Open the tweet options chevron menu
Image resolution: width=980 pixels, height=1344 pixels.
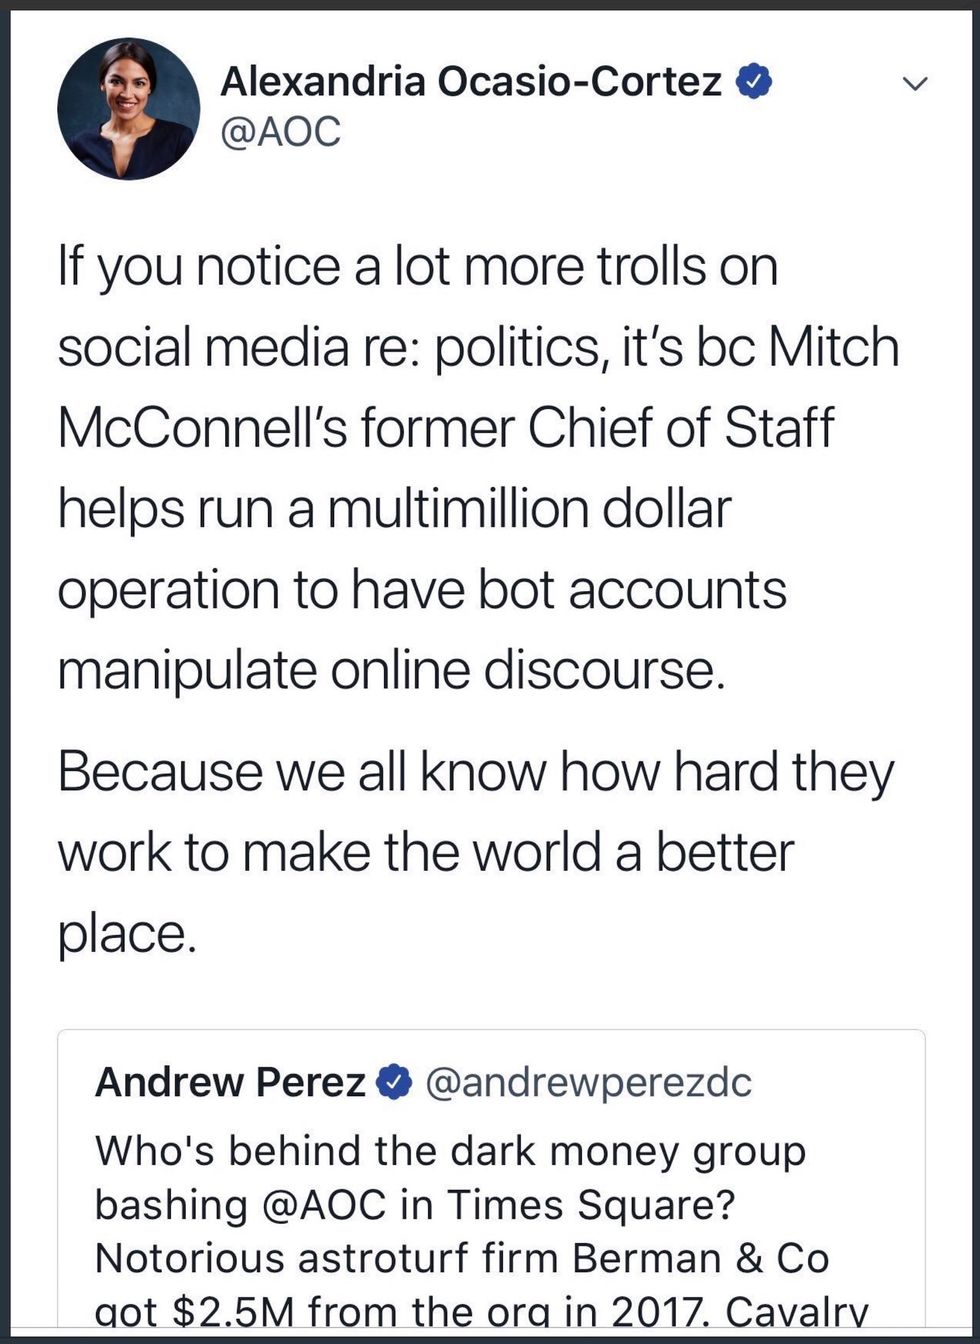[x=915, y=84]
